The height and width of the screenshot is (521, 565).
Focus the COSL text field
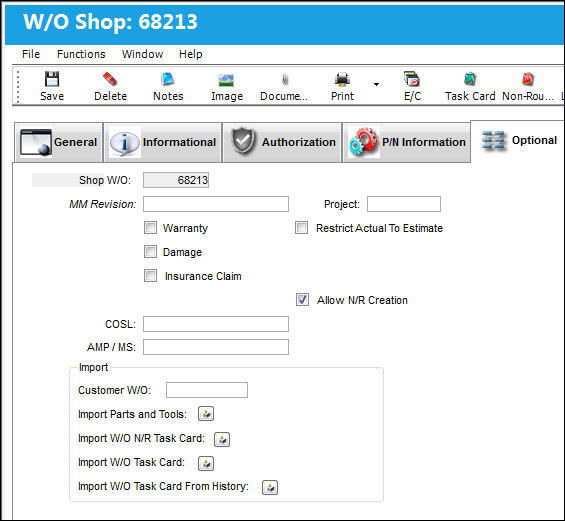(216, 324)
